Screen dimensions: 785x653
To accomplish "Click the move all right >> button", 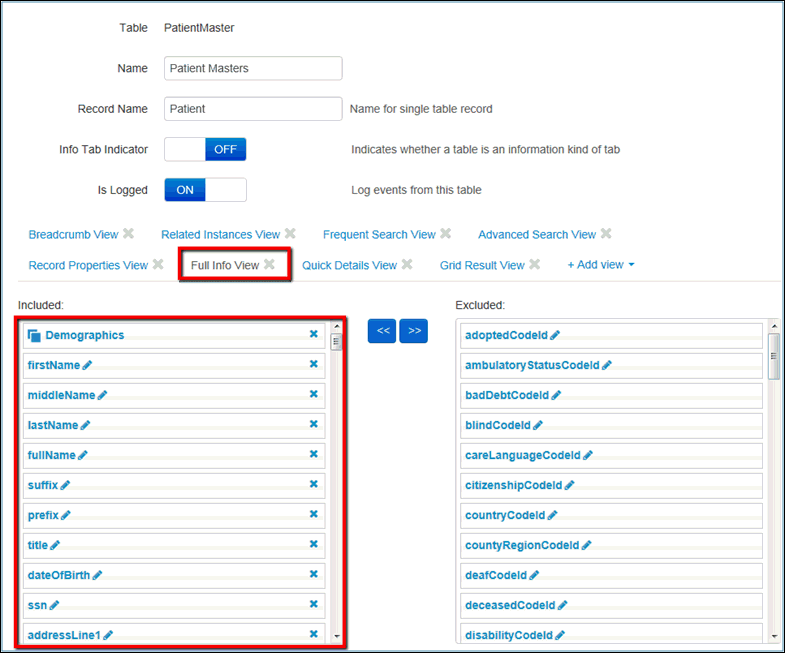I will (x=413, y=331).
